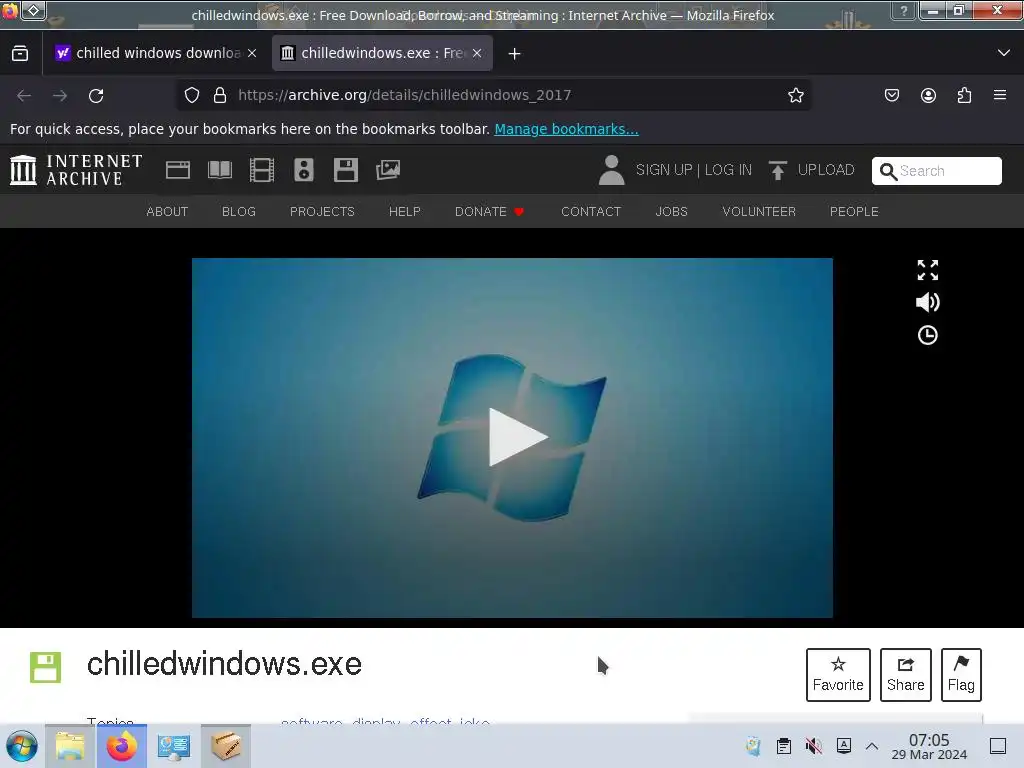This screenshot has height=768, width=1024.
Task: Open Firefox View icon
Action: coord(20,53)
